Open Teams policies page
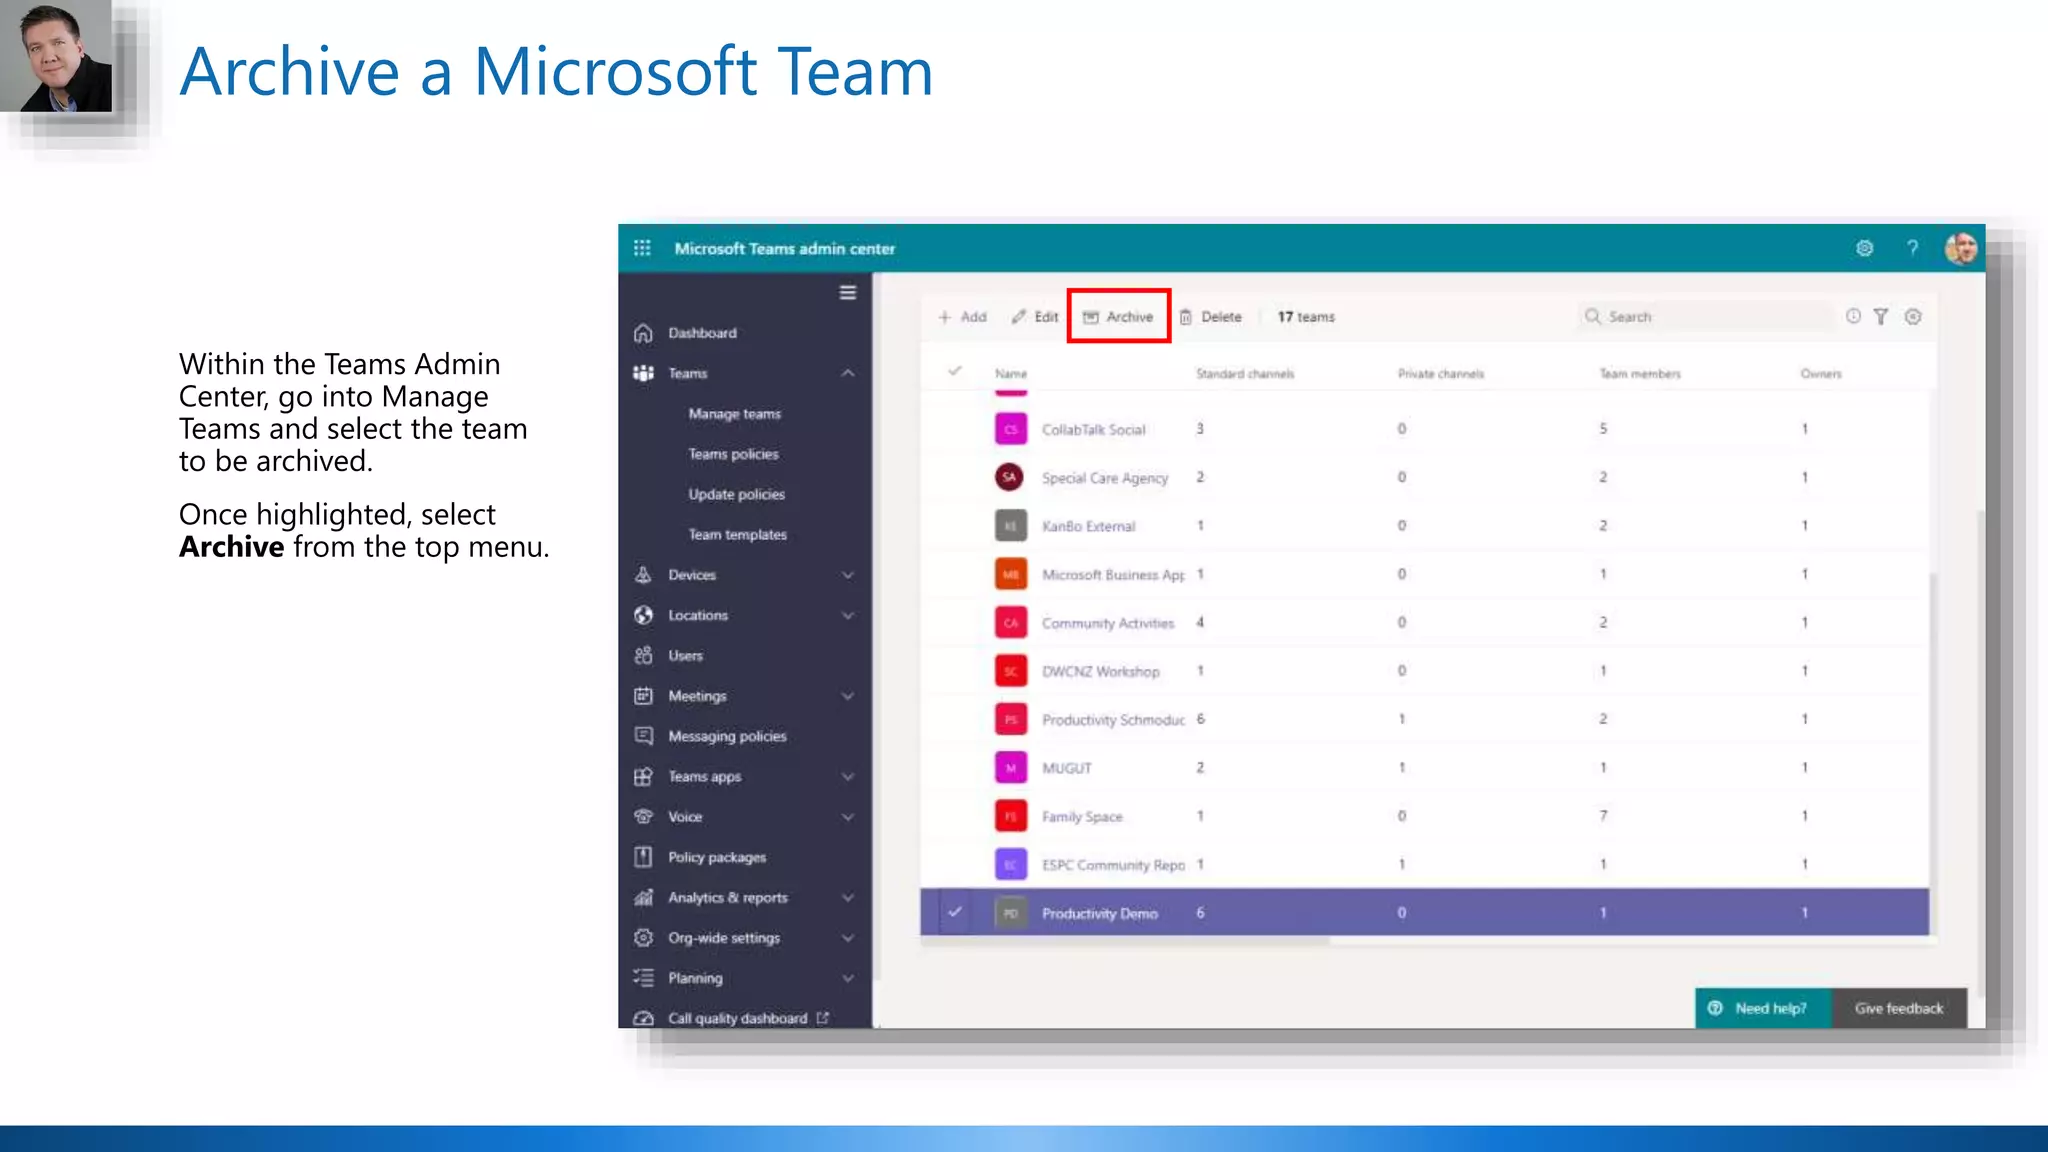This screenshot has height=1152, width=2048. pyautogui.click(x=733, y=454)
